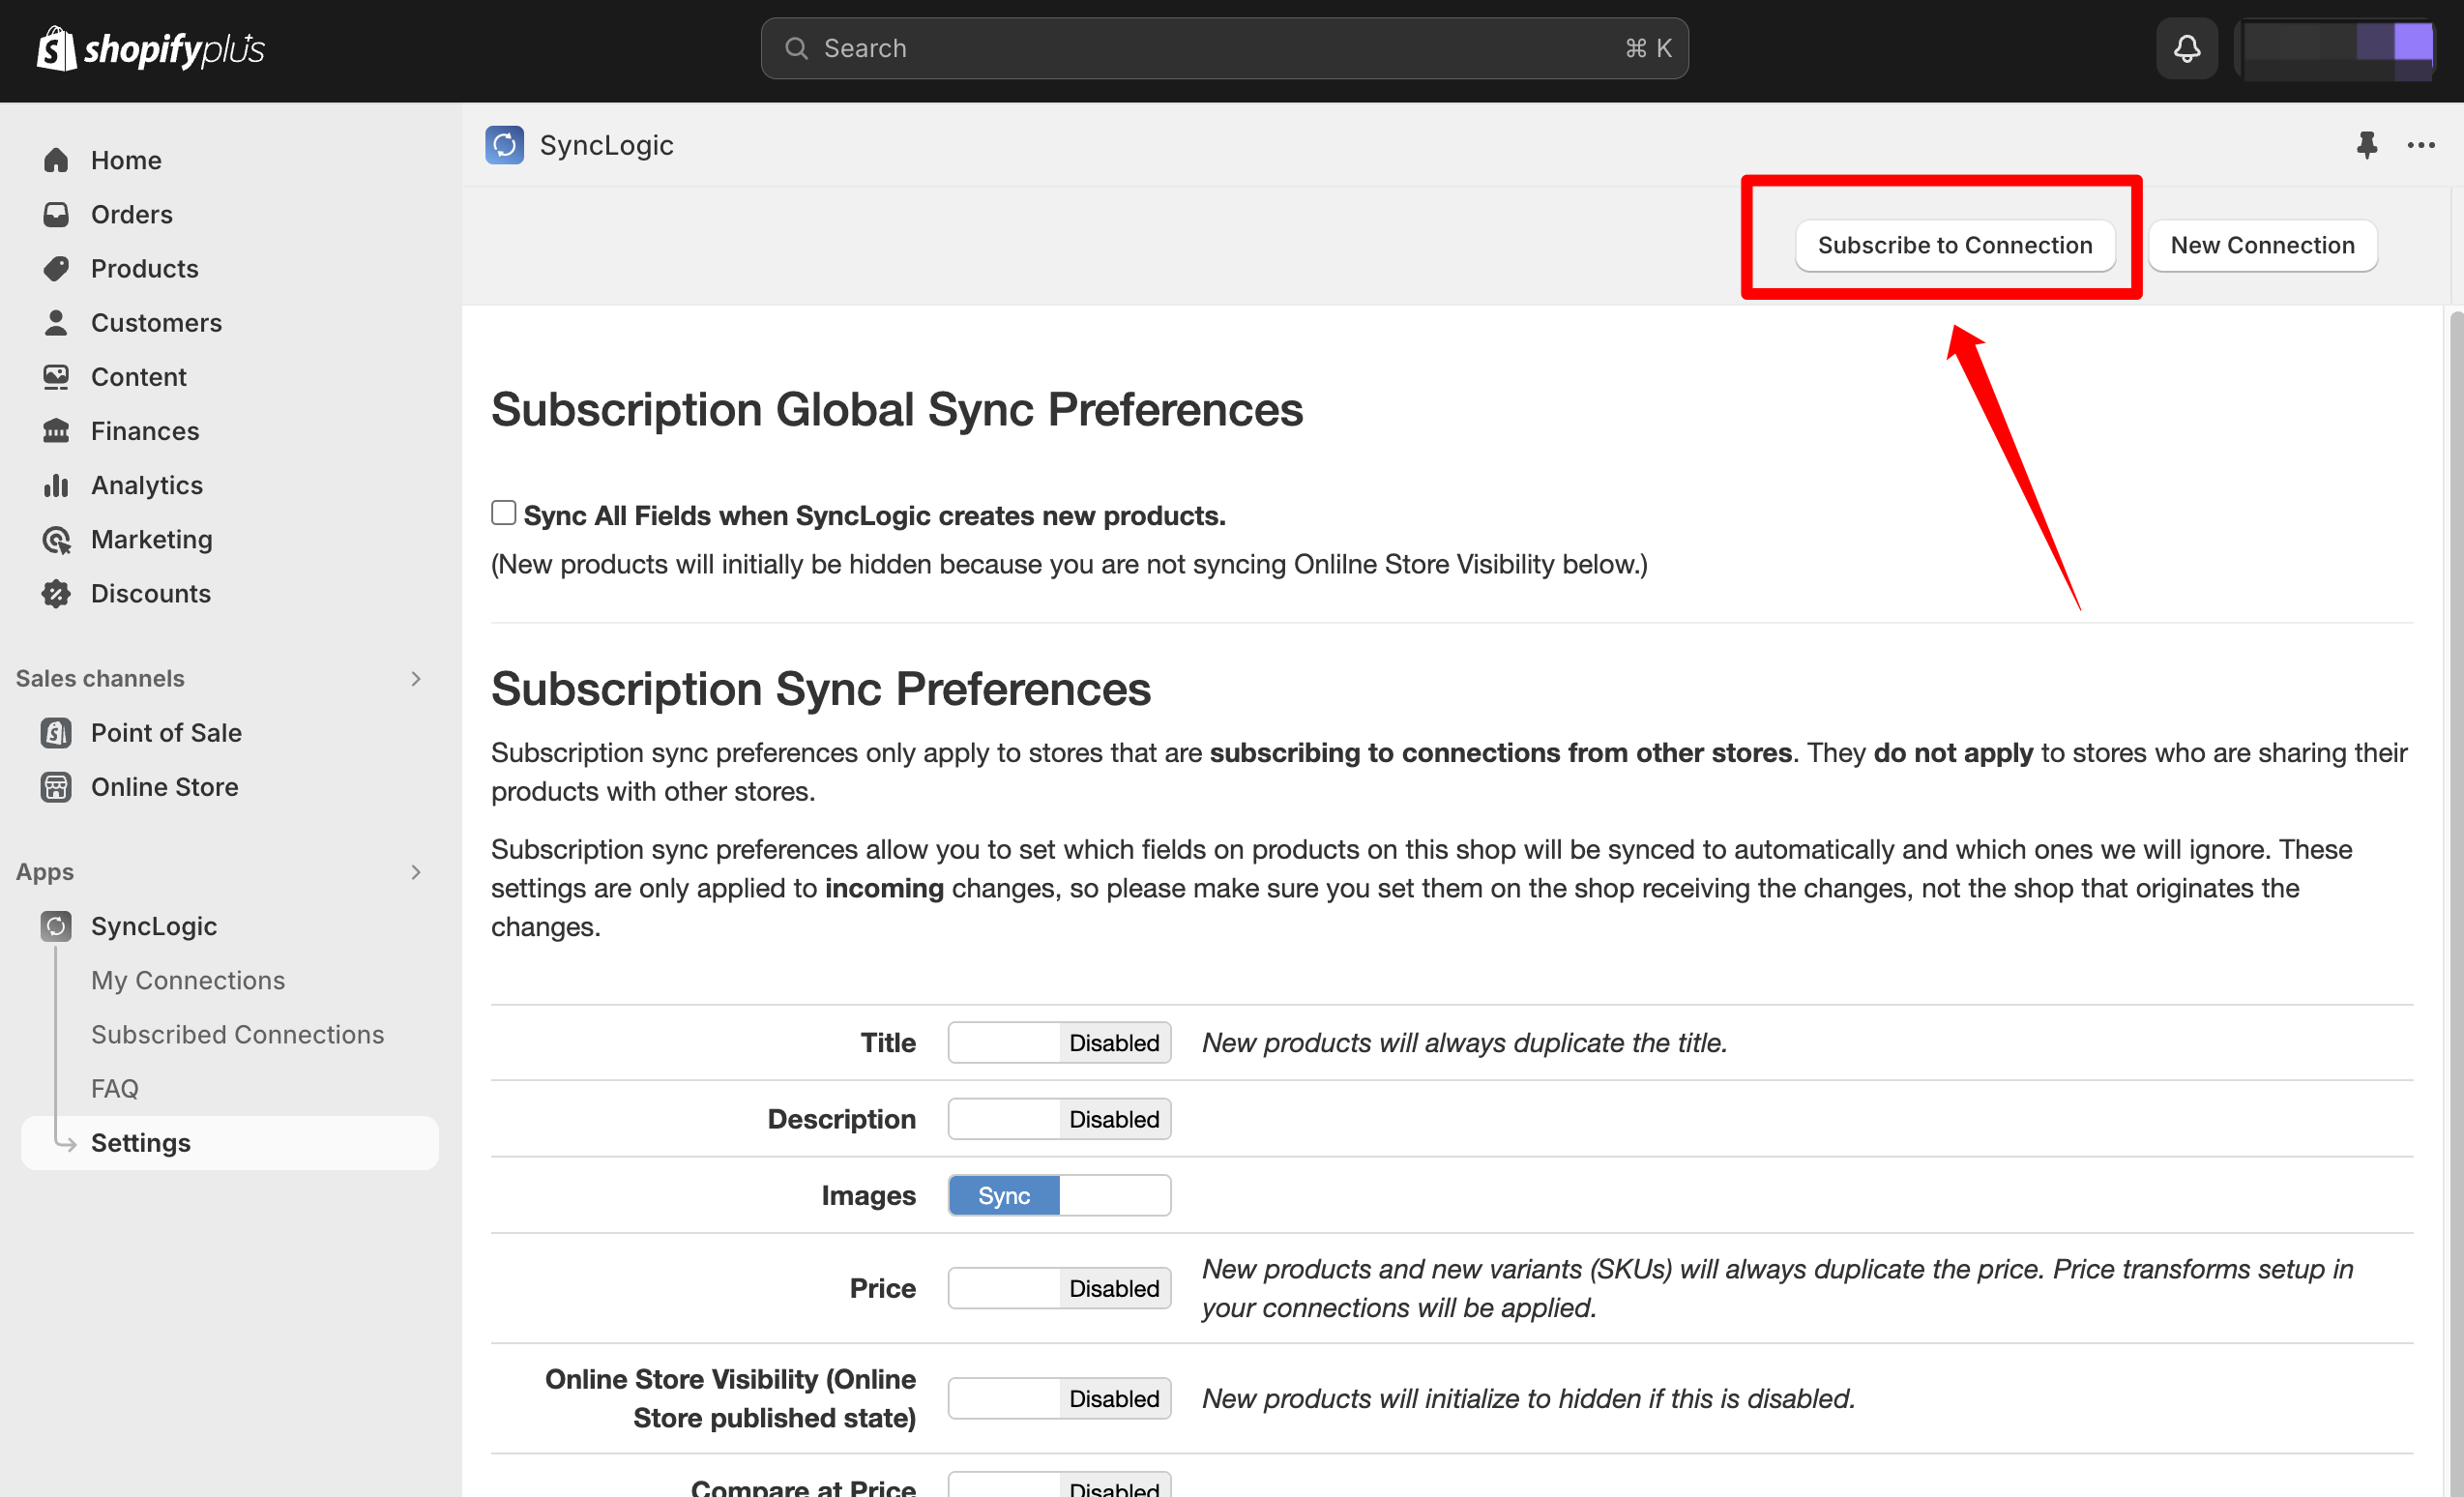Click the Shopify Plus logo
Screen dimensions: 2464x1497
tap(151, 48)
